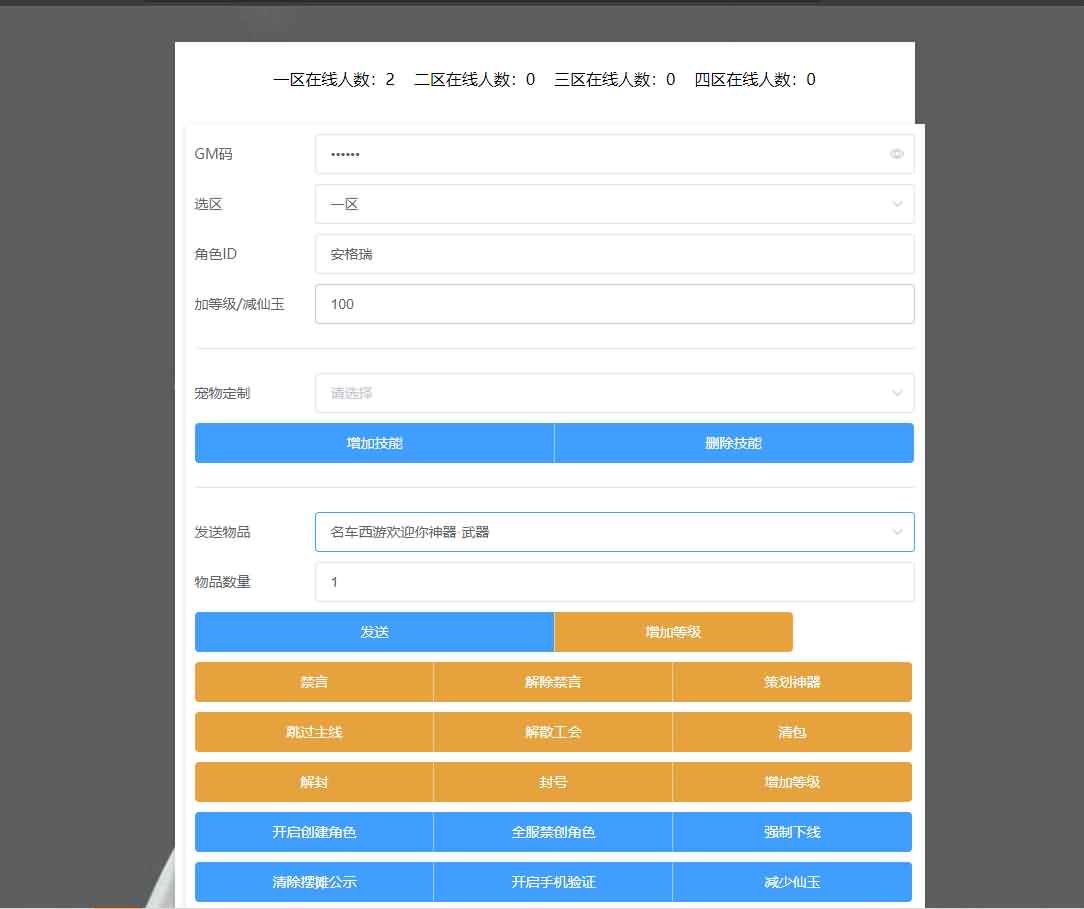Open the 宠物定制 dropdown
Viewport: 1084px width, 909px height.
coord(614,393)
